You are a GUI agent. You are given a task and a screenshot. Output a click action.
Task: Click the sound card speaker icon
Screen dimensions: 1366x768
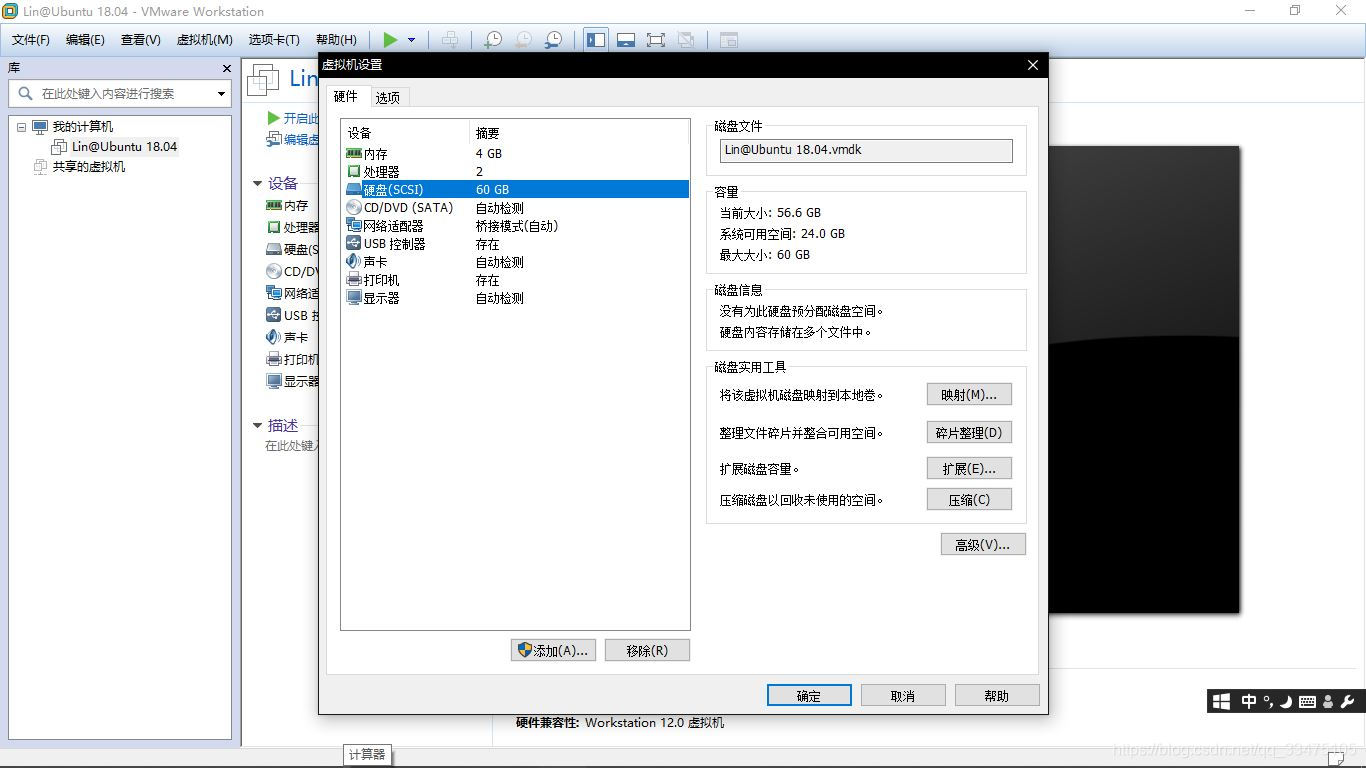tap(353, 262)
